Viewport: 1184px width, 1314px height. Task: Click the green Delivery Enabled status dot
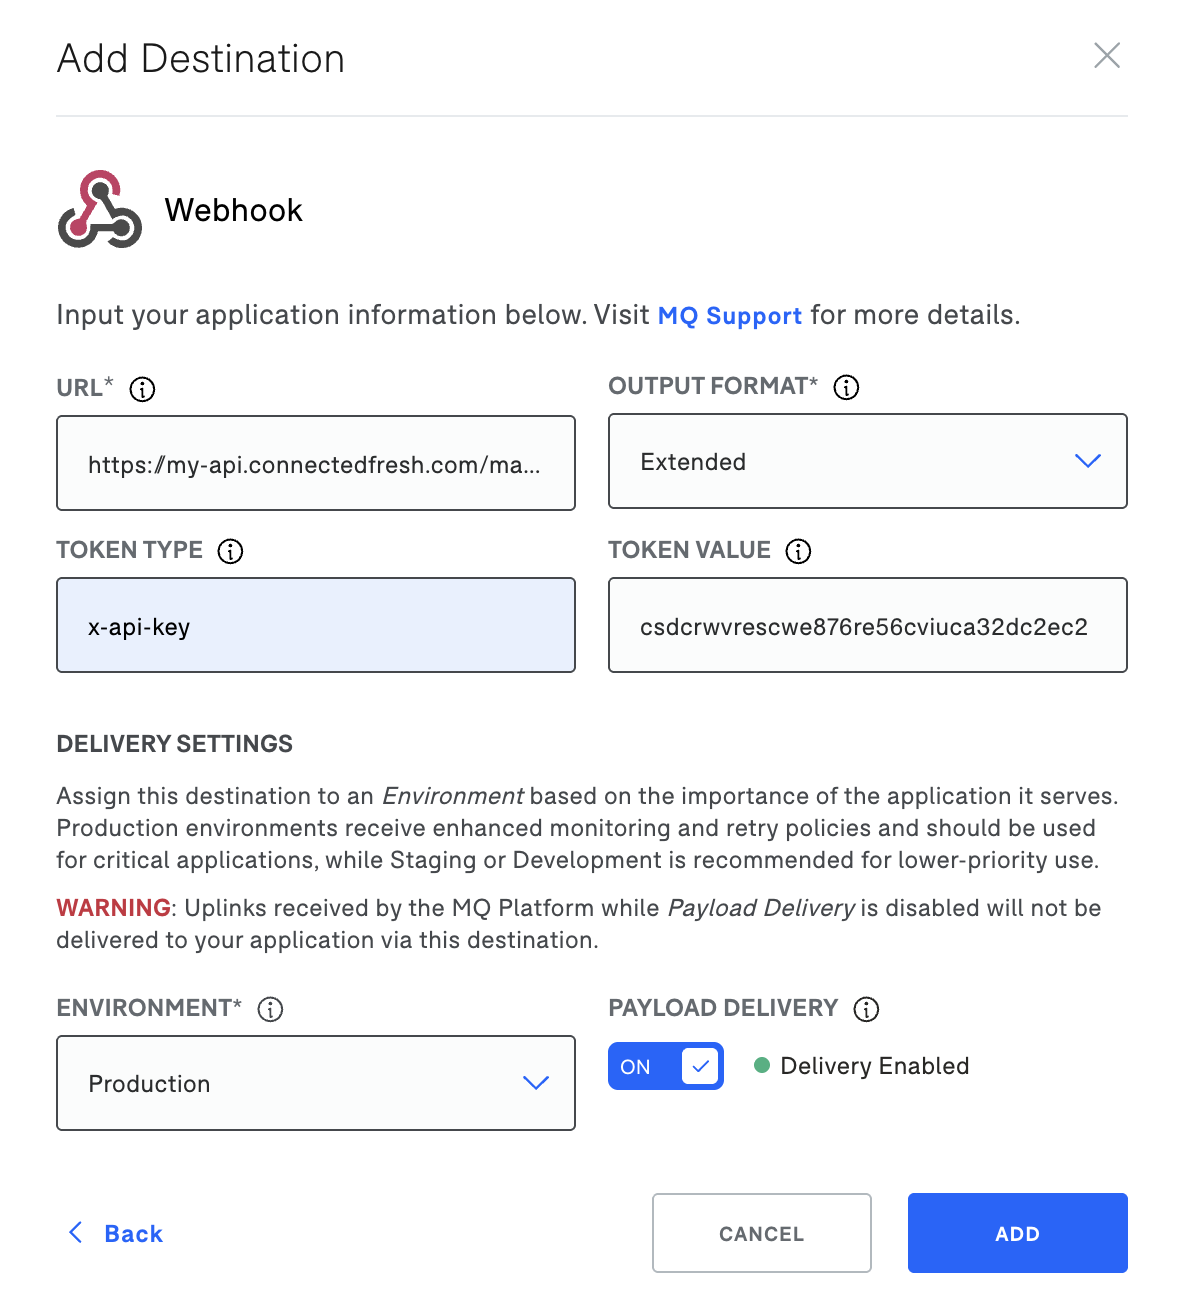point(762,1065)
